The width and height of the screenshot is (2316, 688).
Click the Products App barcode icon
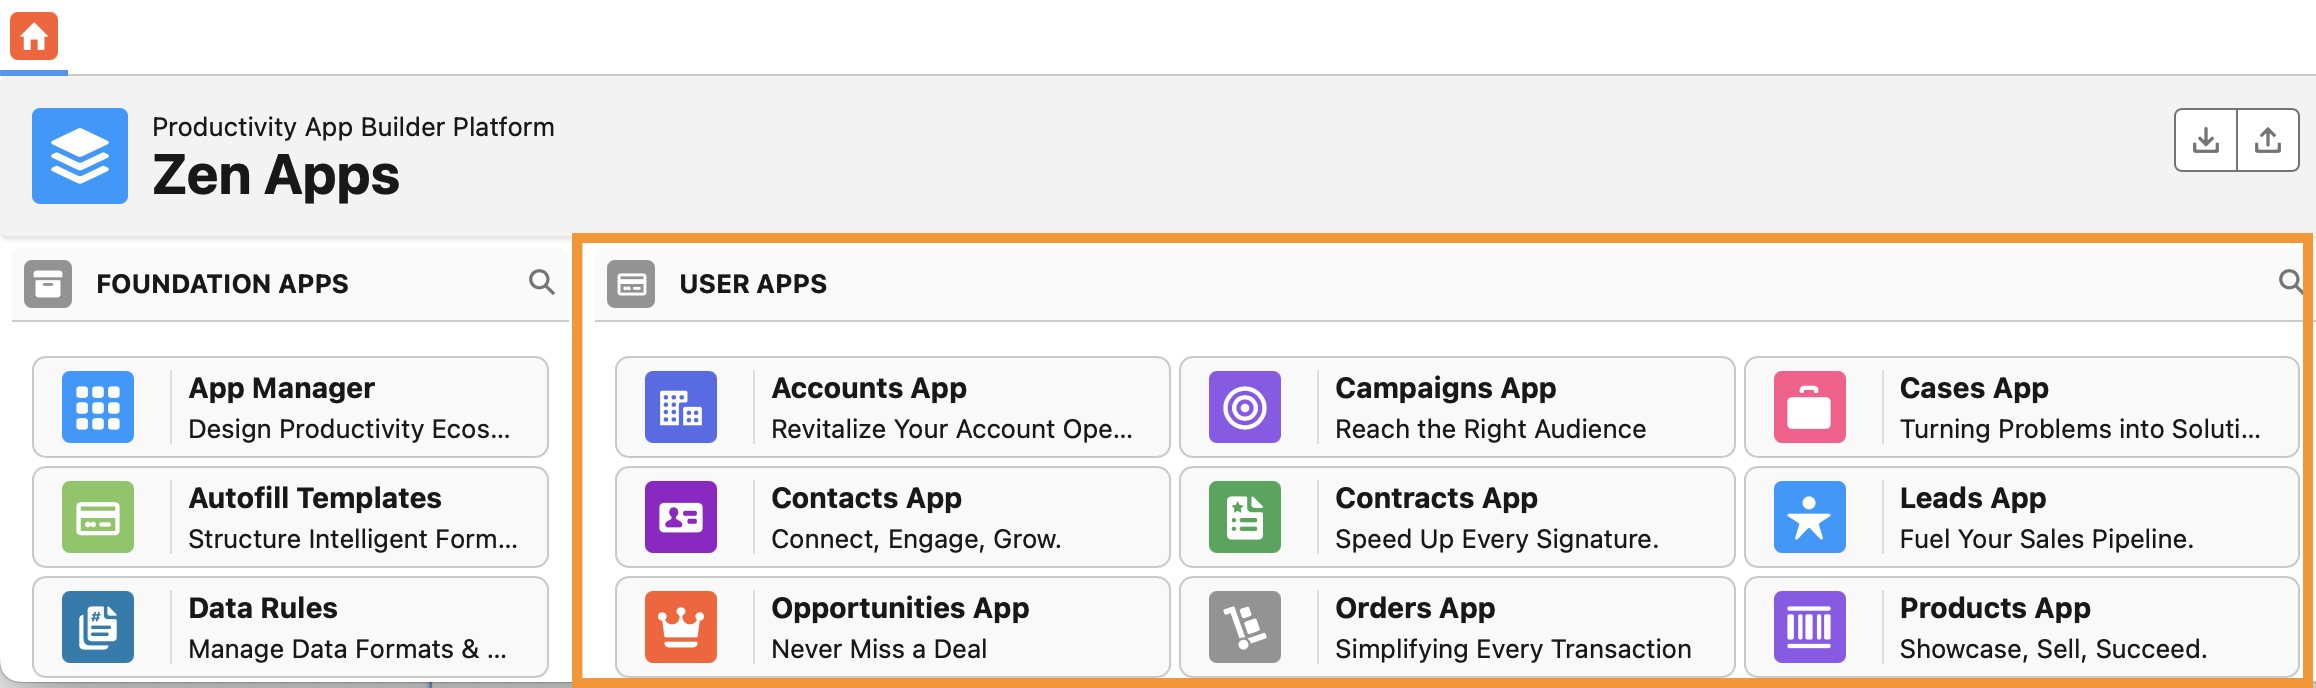(x=1809, y=627)
